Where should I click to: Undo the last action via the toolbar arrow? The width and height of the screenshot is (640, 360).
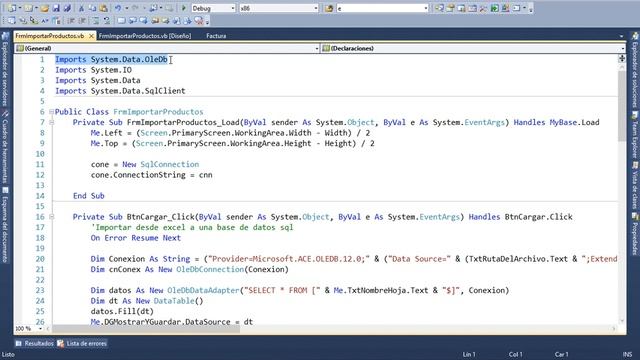point(118,8)
